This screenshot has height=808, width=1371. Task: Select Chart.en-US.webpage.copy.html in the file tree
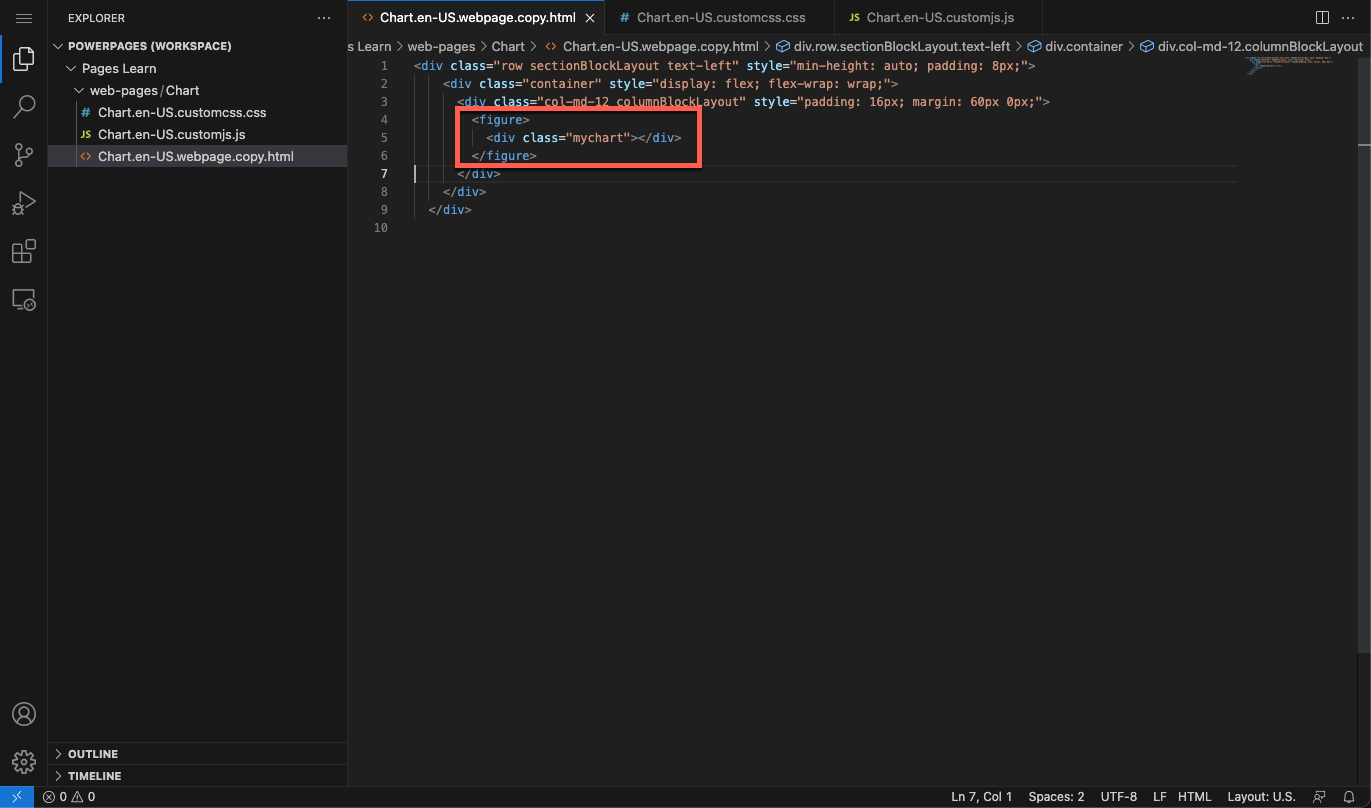(x=196, y=156)
